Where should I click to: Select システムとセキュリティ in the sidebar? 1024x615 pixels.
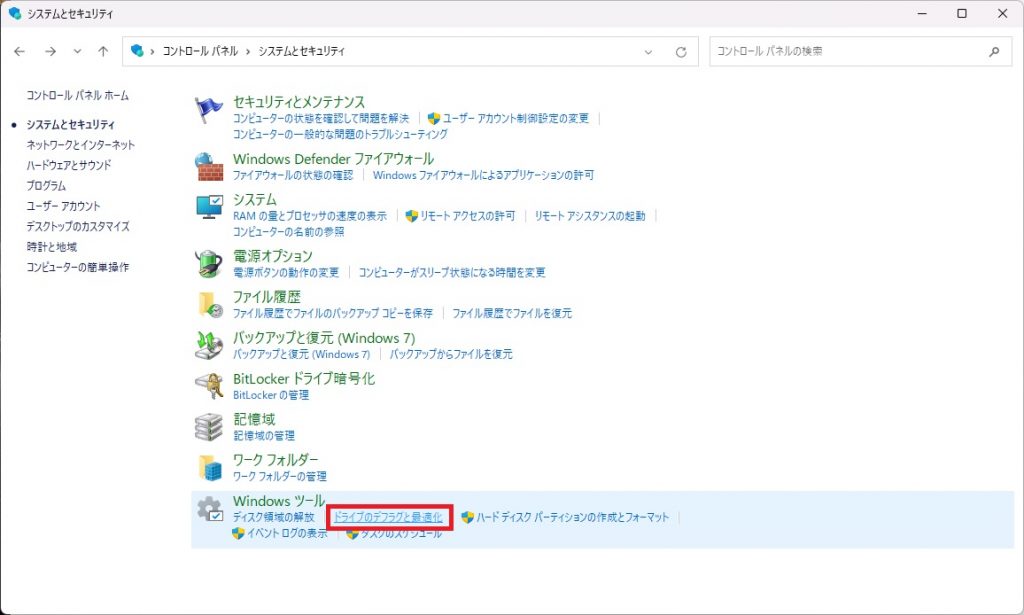point(71,124)
